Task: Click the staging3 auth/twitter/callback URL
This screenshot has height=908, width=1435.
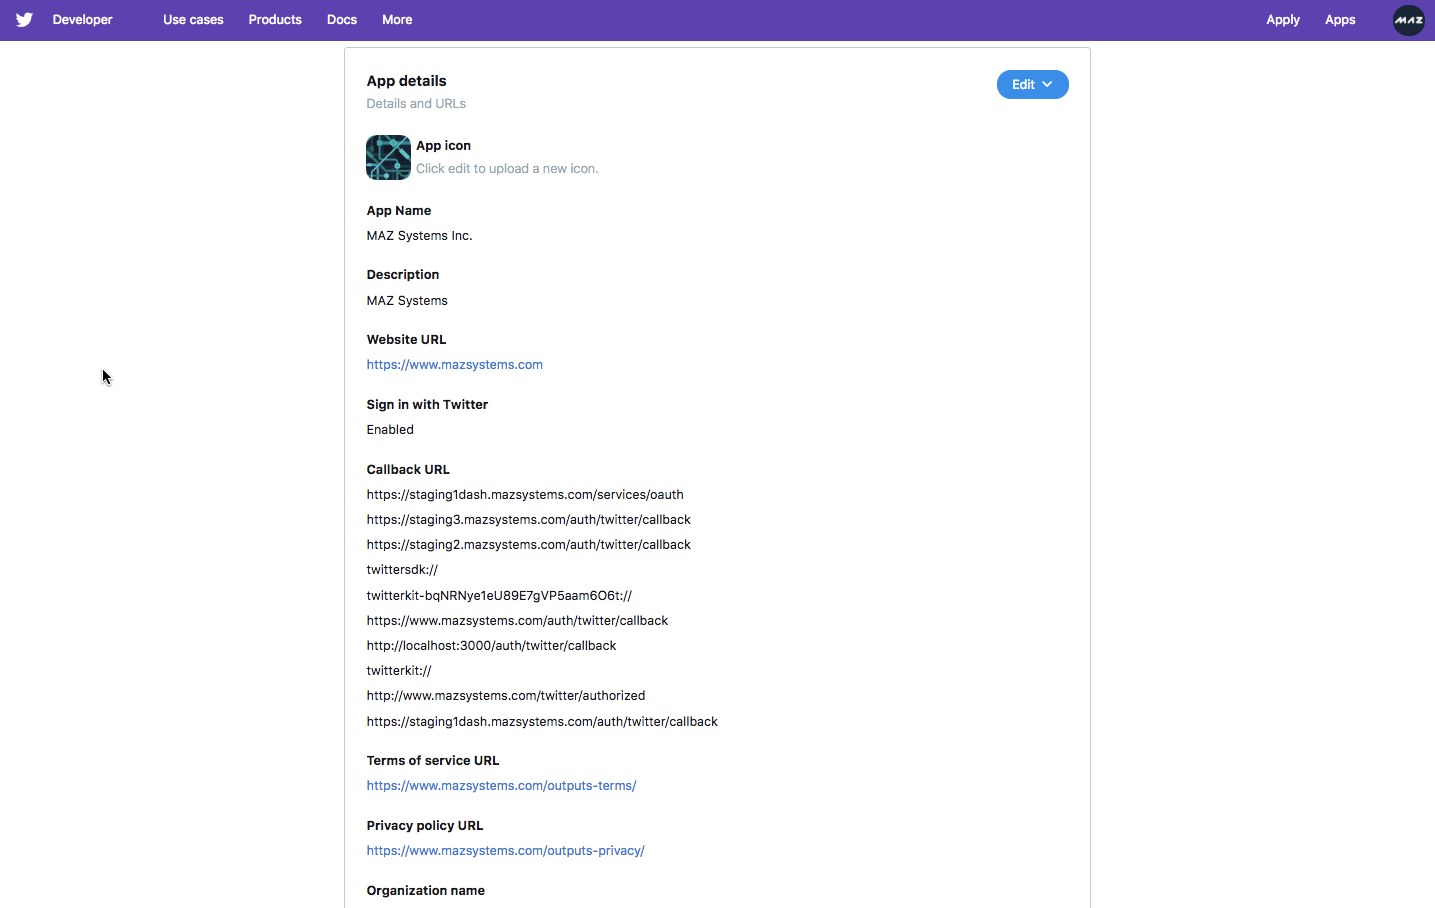Action: (x=528, y=520)
